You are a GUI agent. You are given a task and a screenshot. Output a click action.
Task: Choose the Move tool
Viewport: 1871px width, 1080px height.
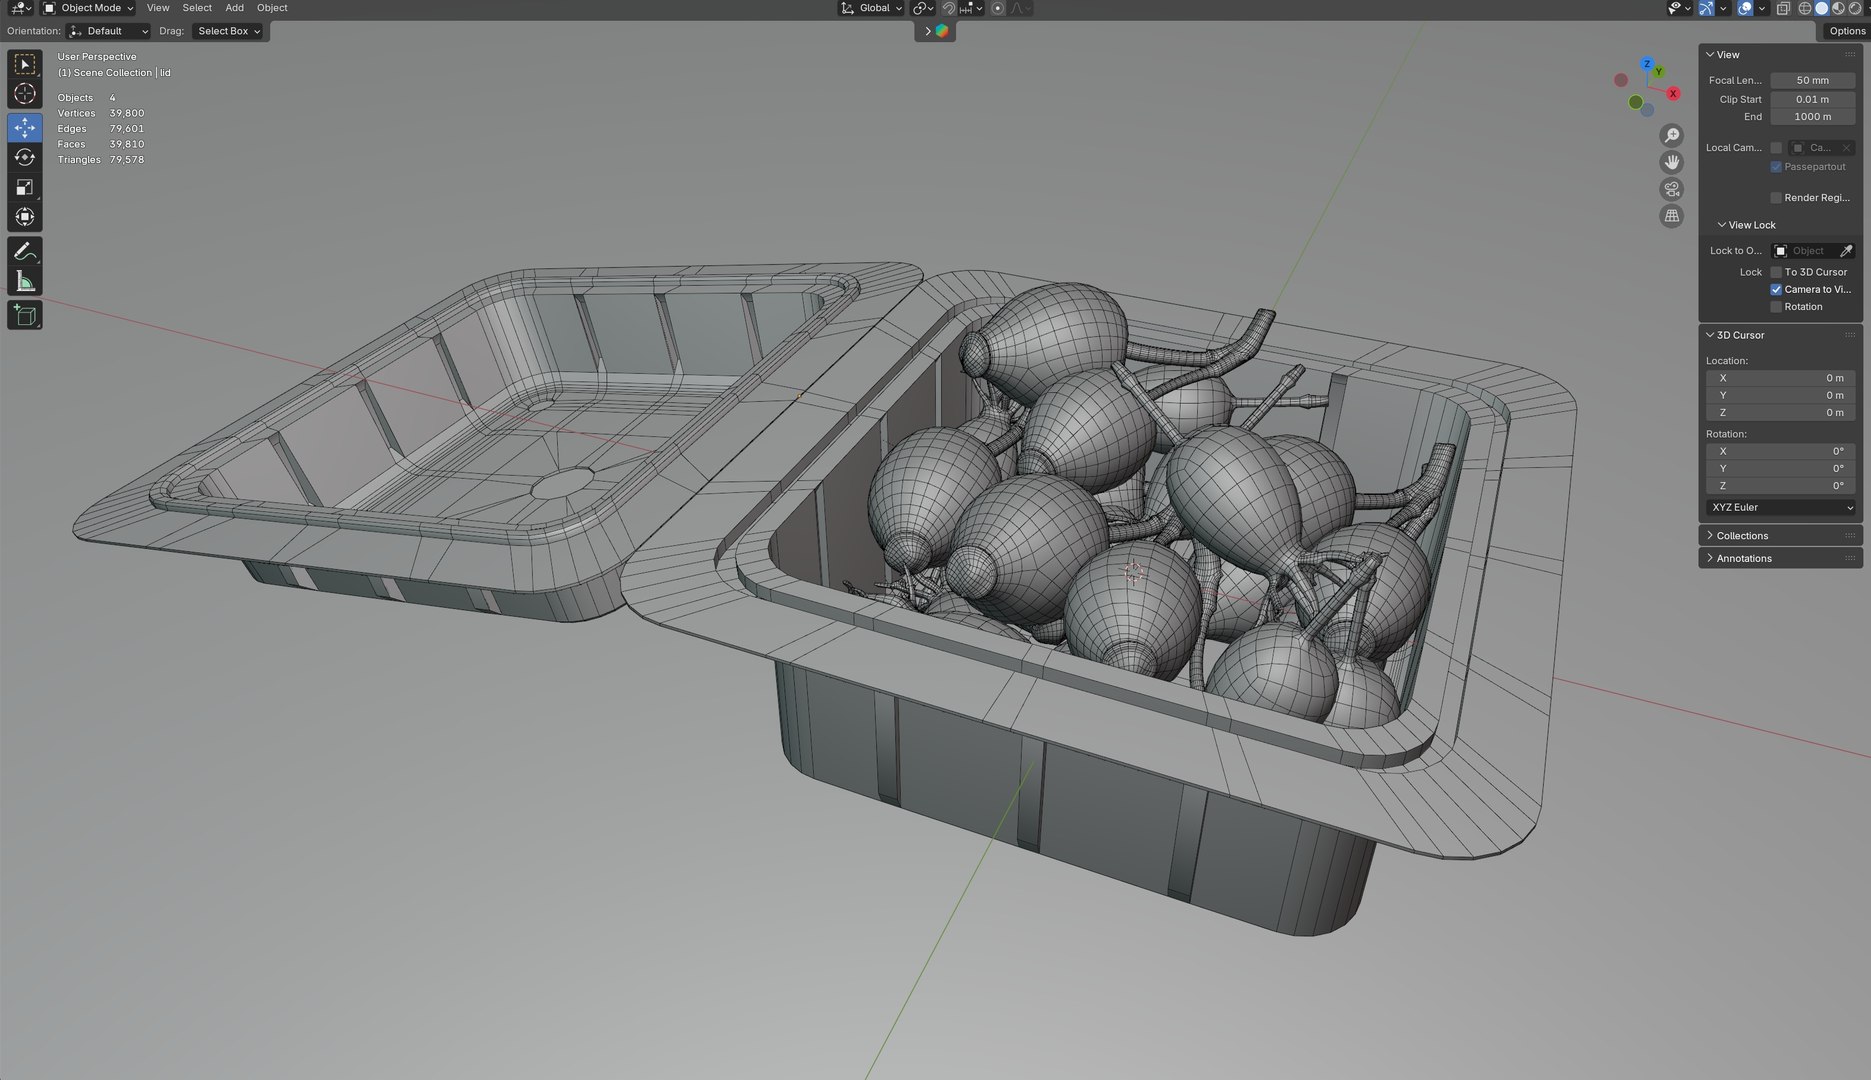click(x=25, y=127)
